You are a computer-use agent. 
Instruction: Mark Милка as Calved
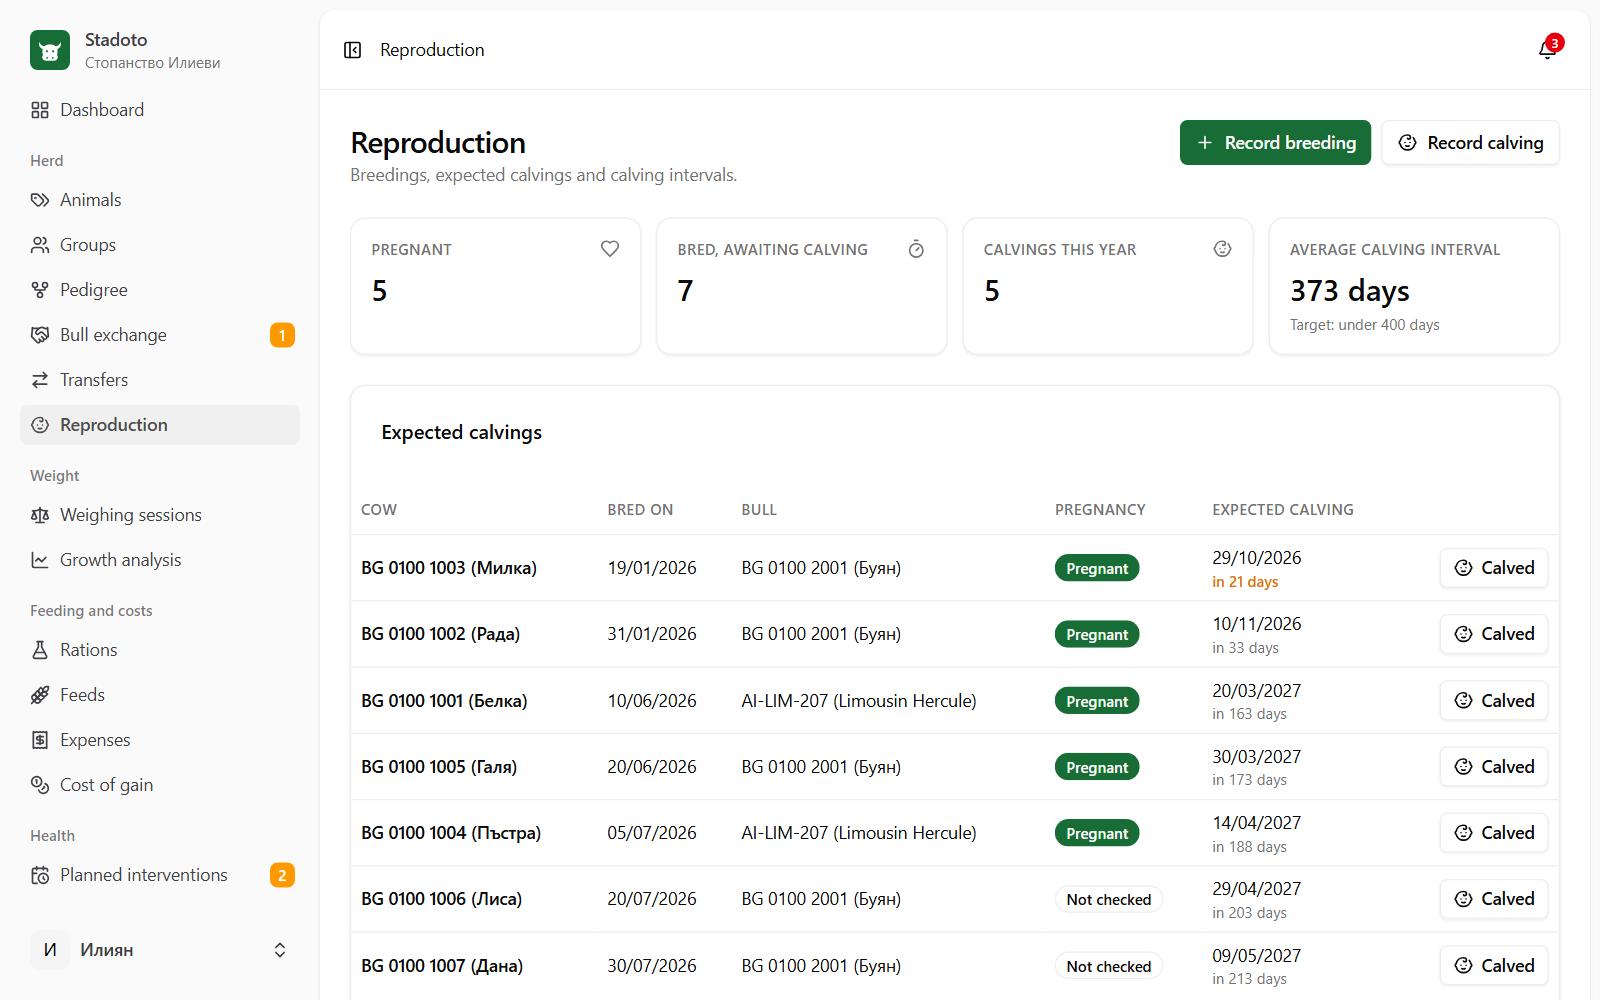tap(1494, 568)
